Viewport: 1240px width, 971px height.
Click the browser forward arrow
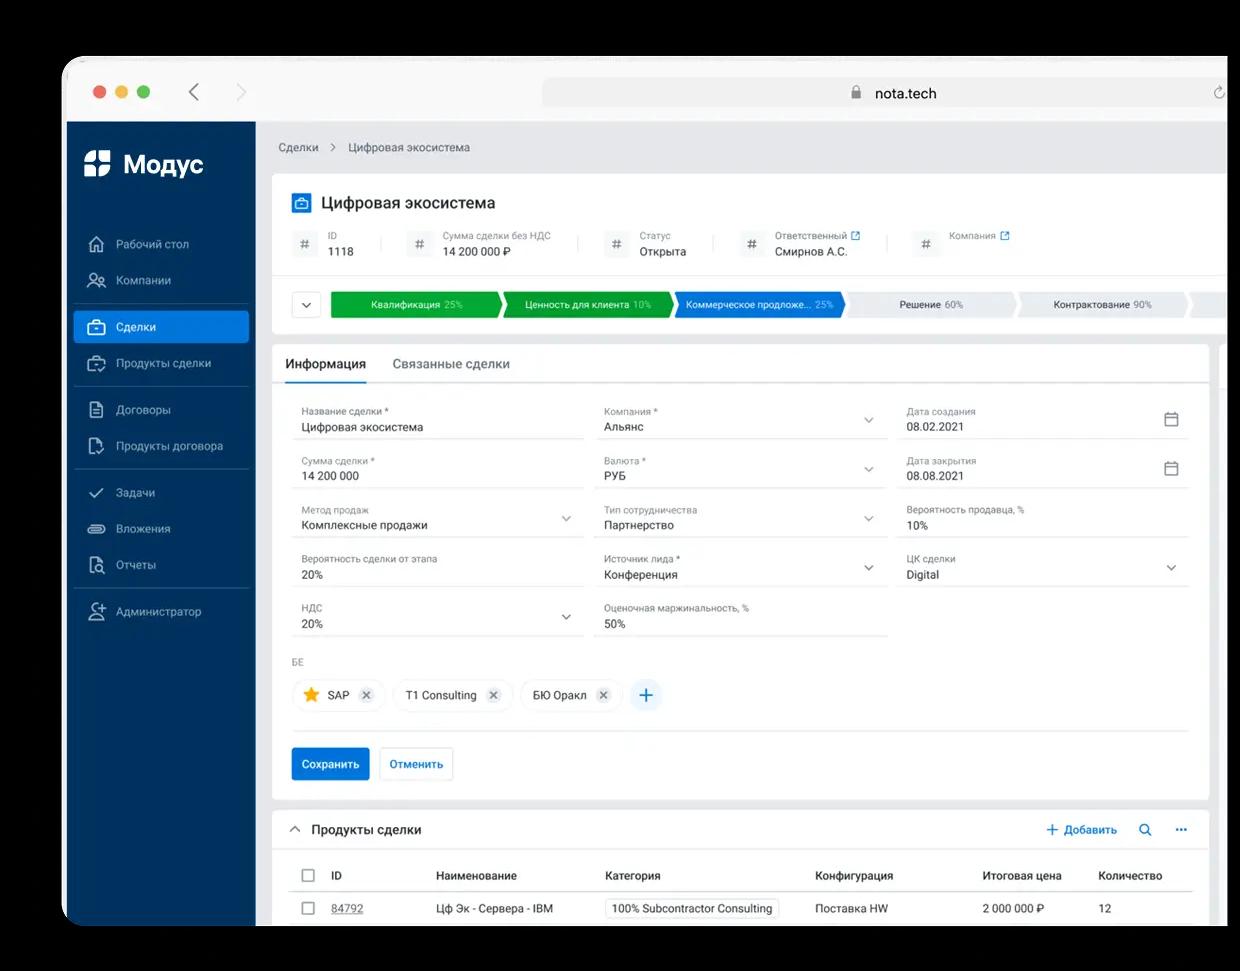(241, 92)
